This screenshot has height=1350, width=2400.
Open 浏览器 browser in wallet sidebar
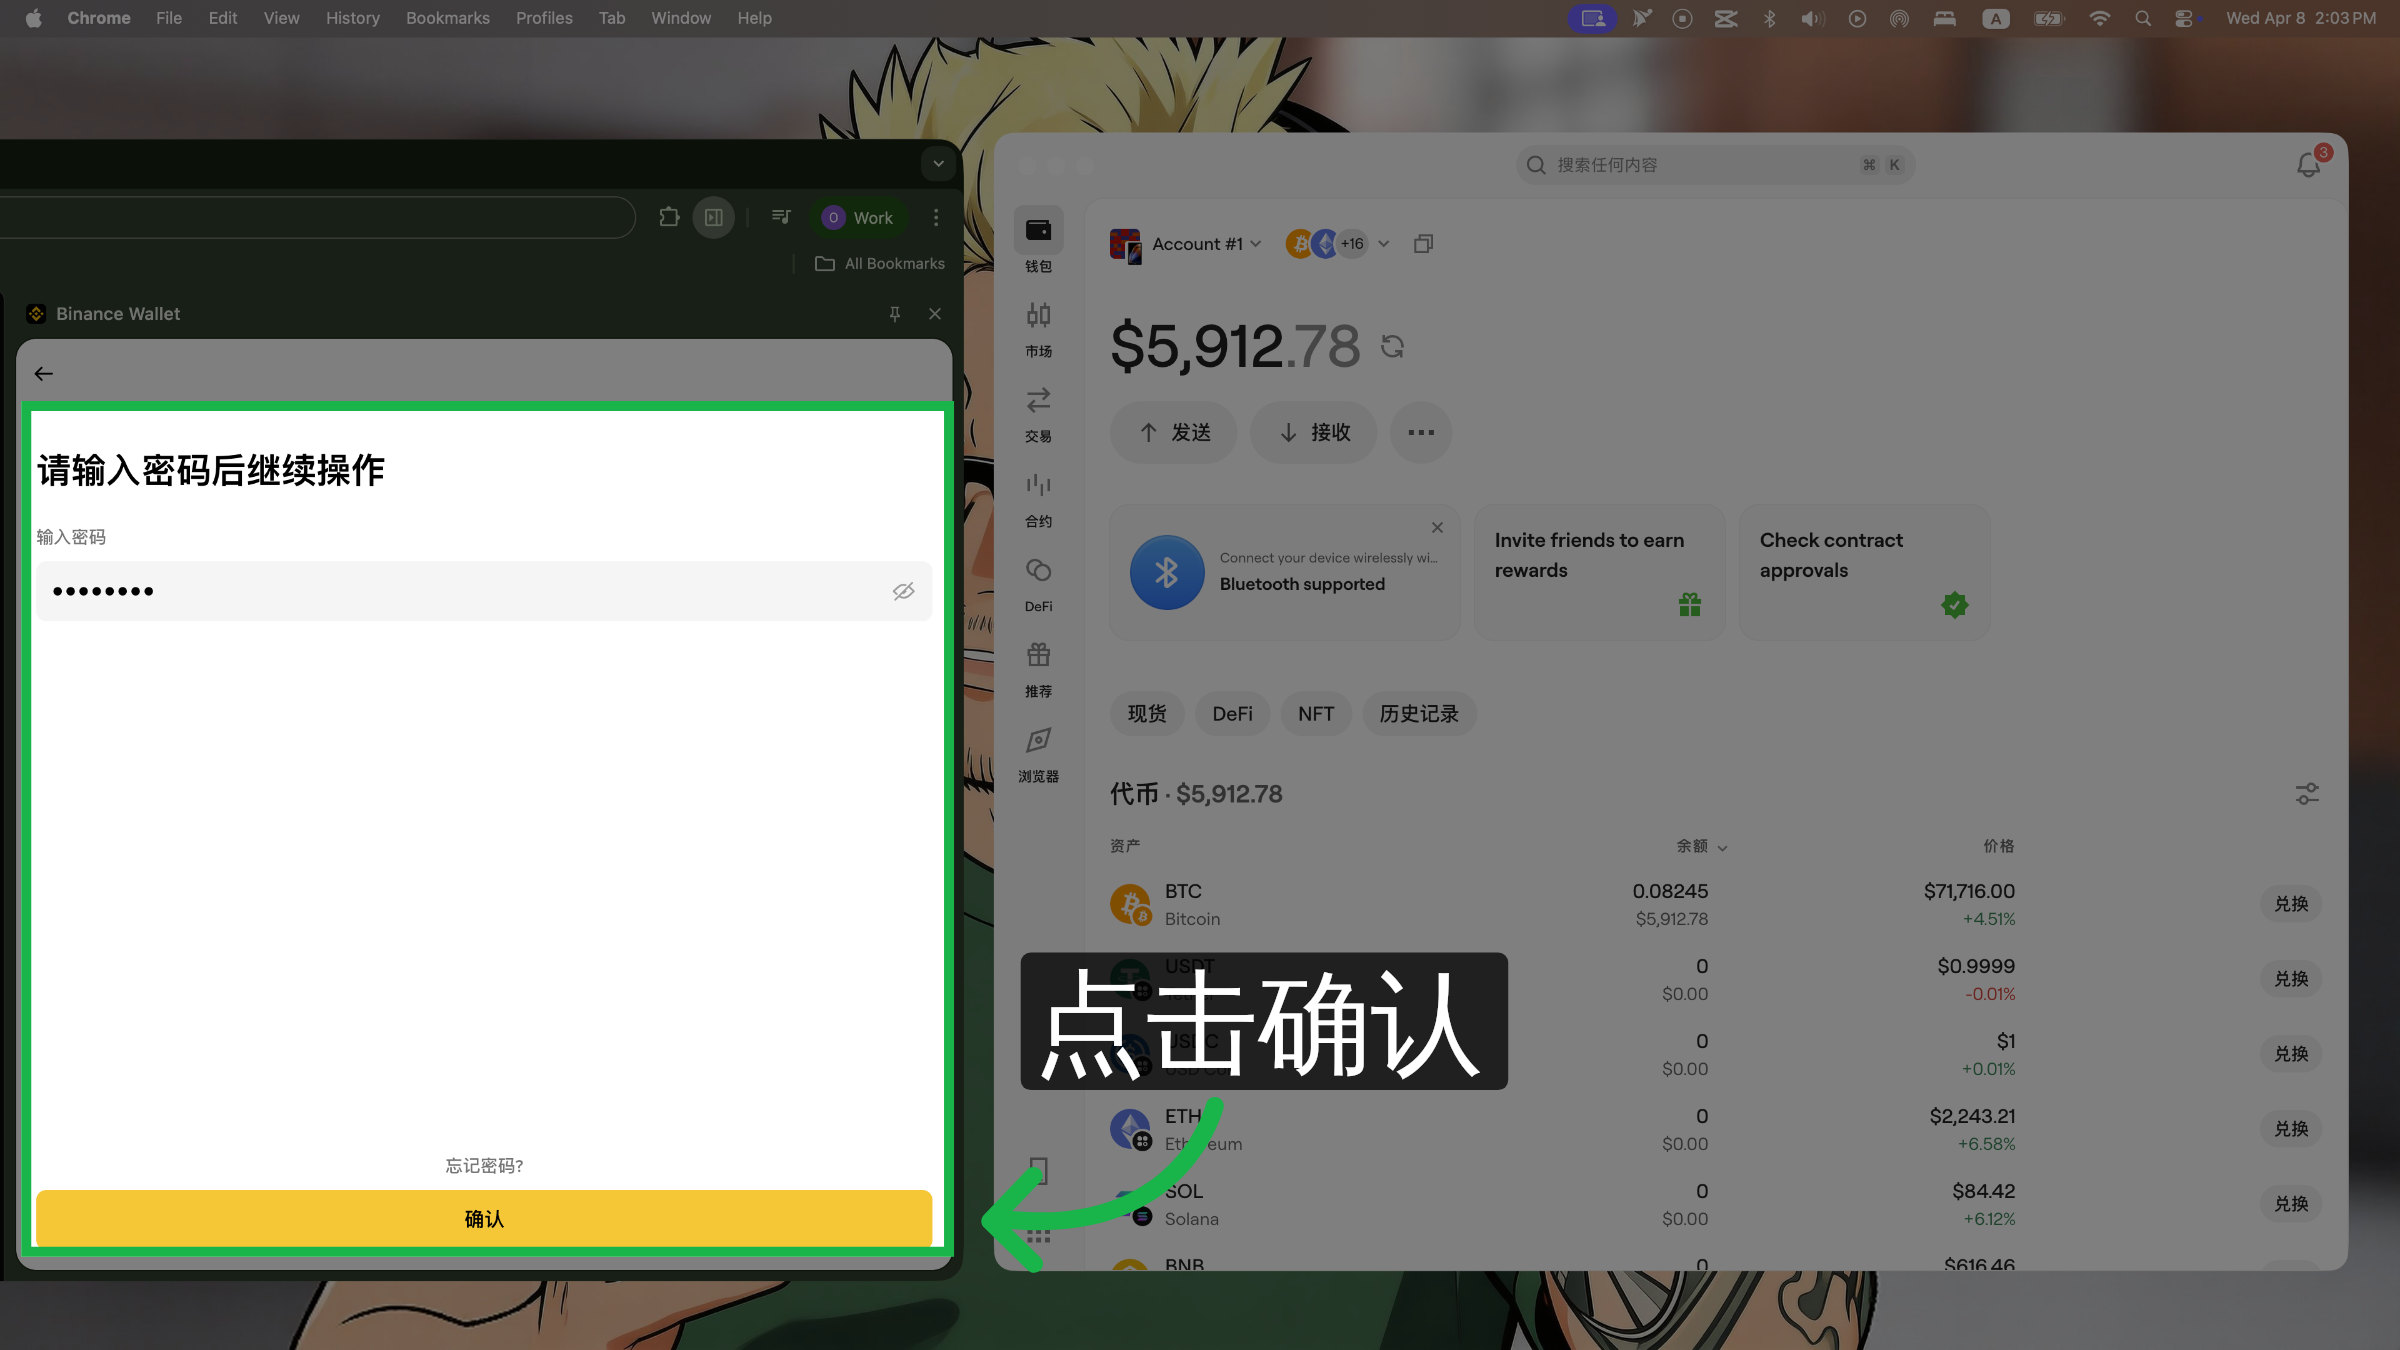coord(1038,755)
